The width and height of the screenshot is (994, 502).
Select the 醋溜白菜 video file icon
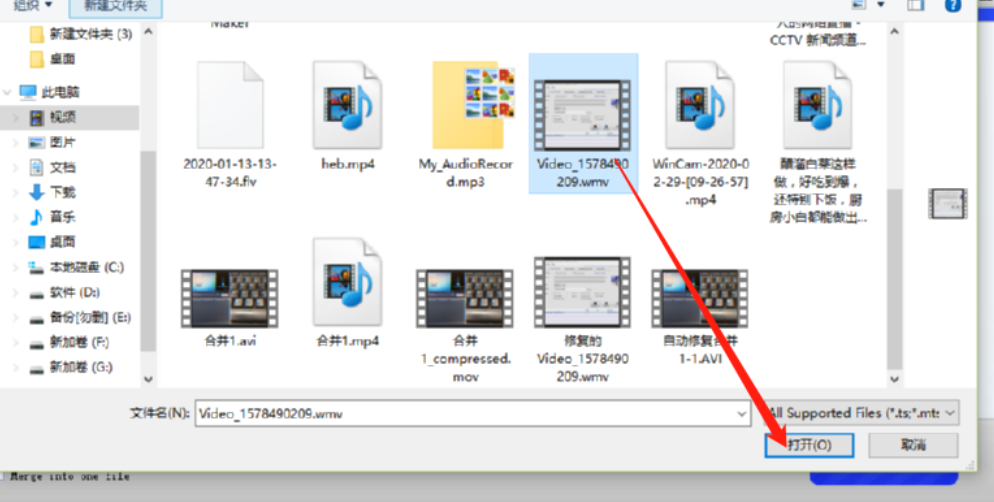point(818,105)
